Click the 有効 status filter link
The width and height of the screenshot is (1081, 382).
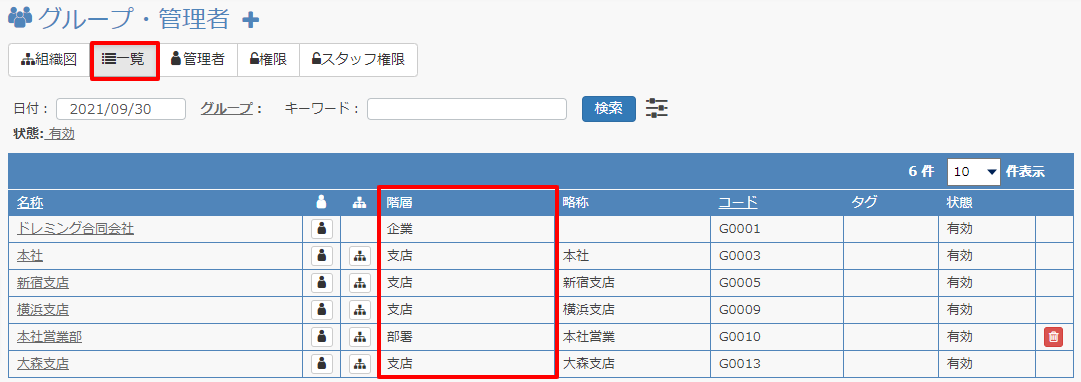61,134
